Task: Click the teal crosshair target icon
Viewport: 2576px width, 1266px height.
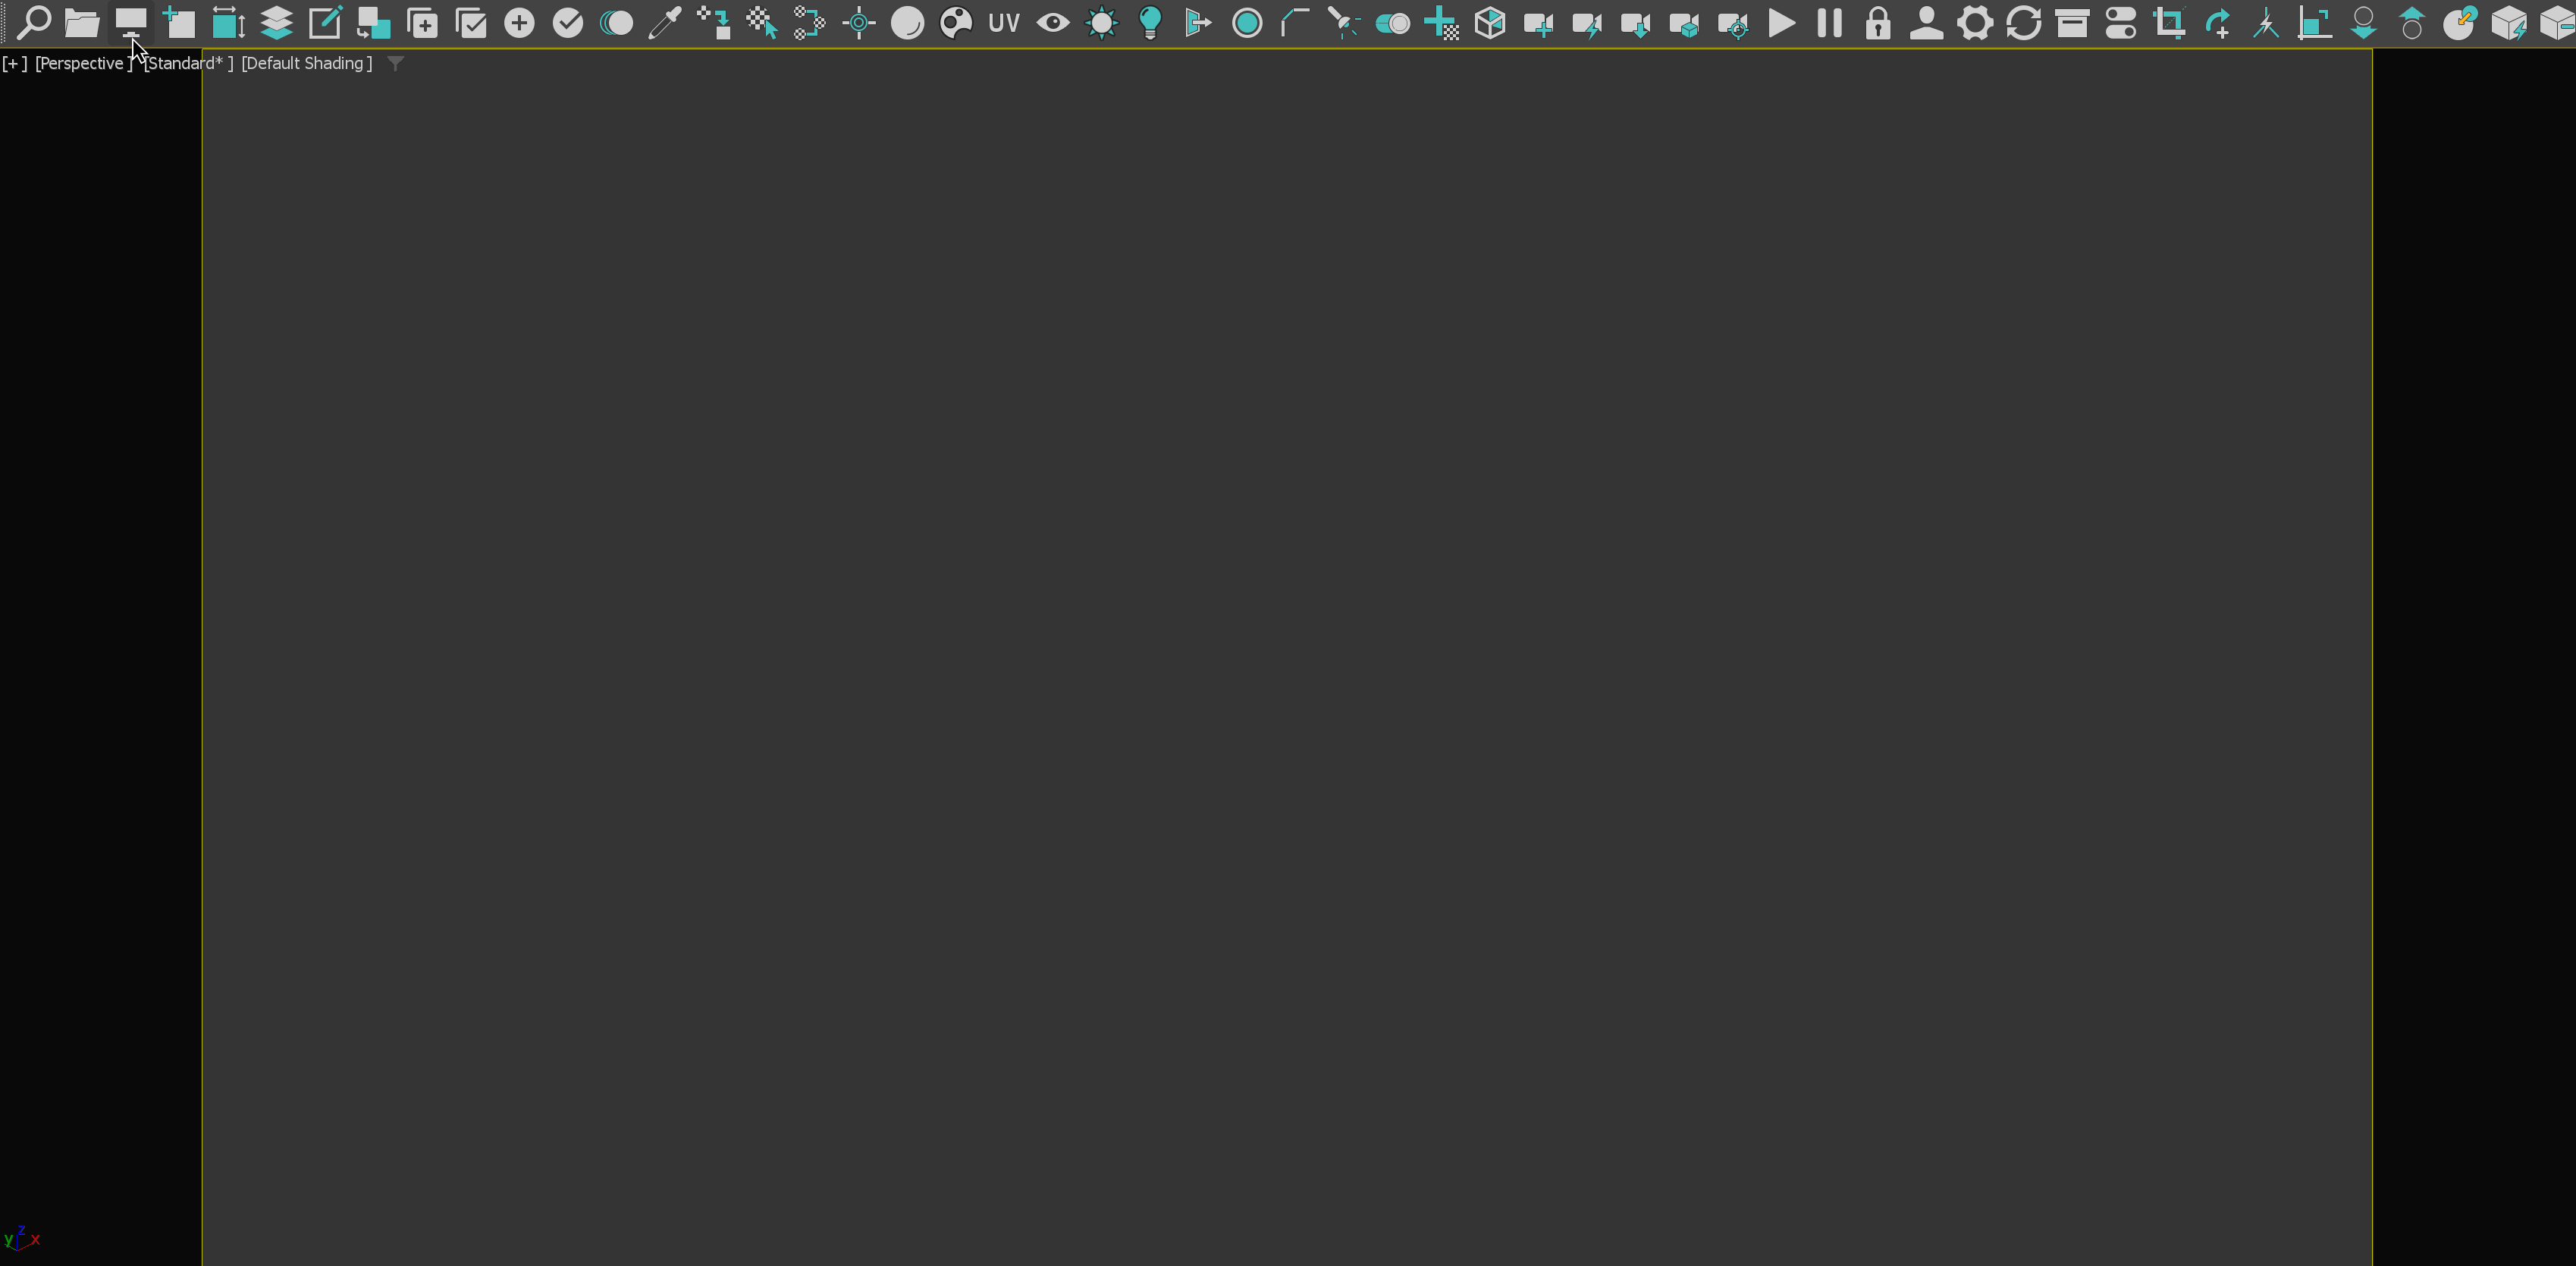Action: point(858,22)
